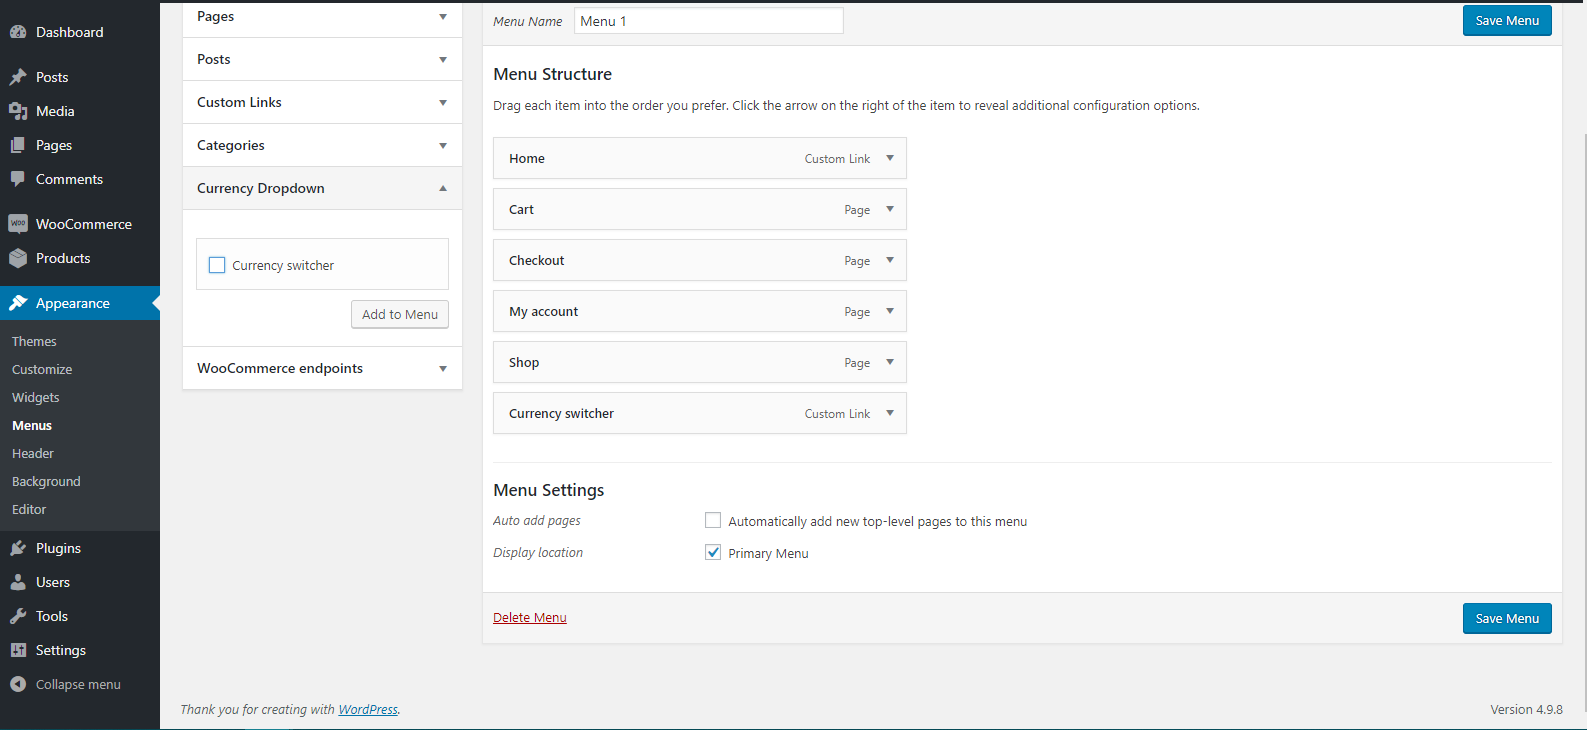
Task: Click the Comments speech bubble icon
Action: 18,179
